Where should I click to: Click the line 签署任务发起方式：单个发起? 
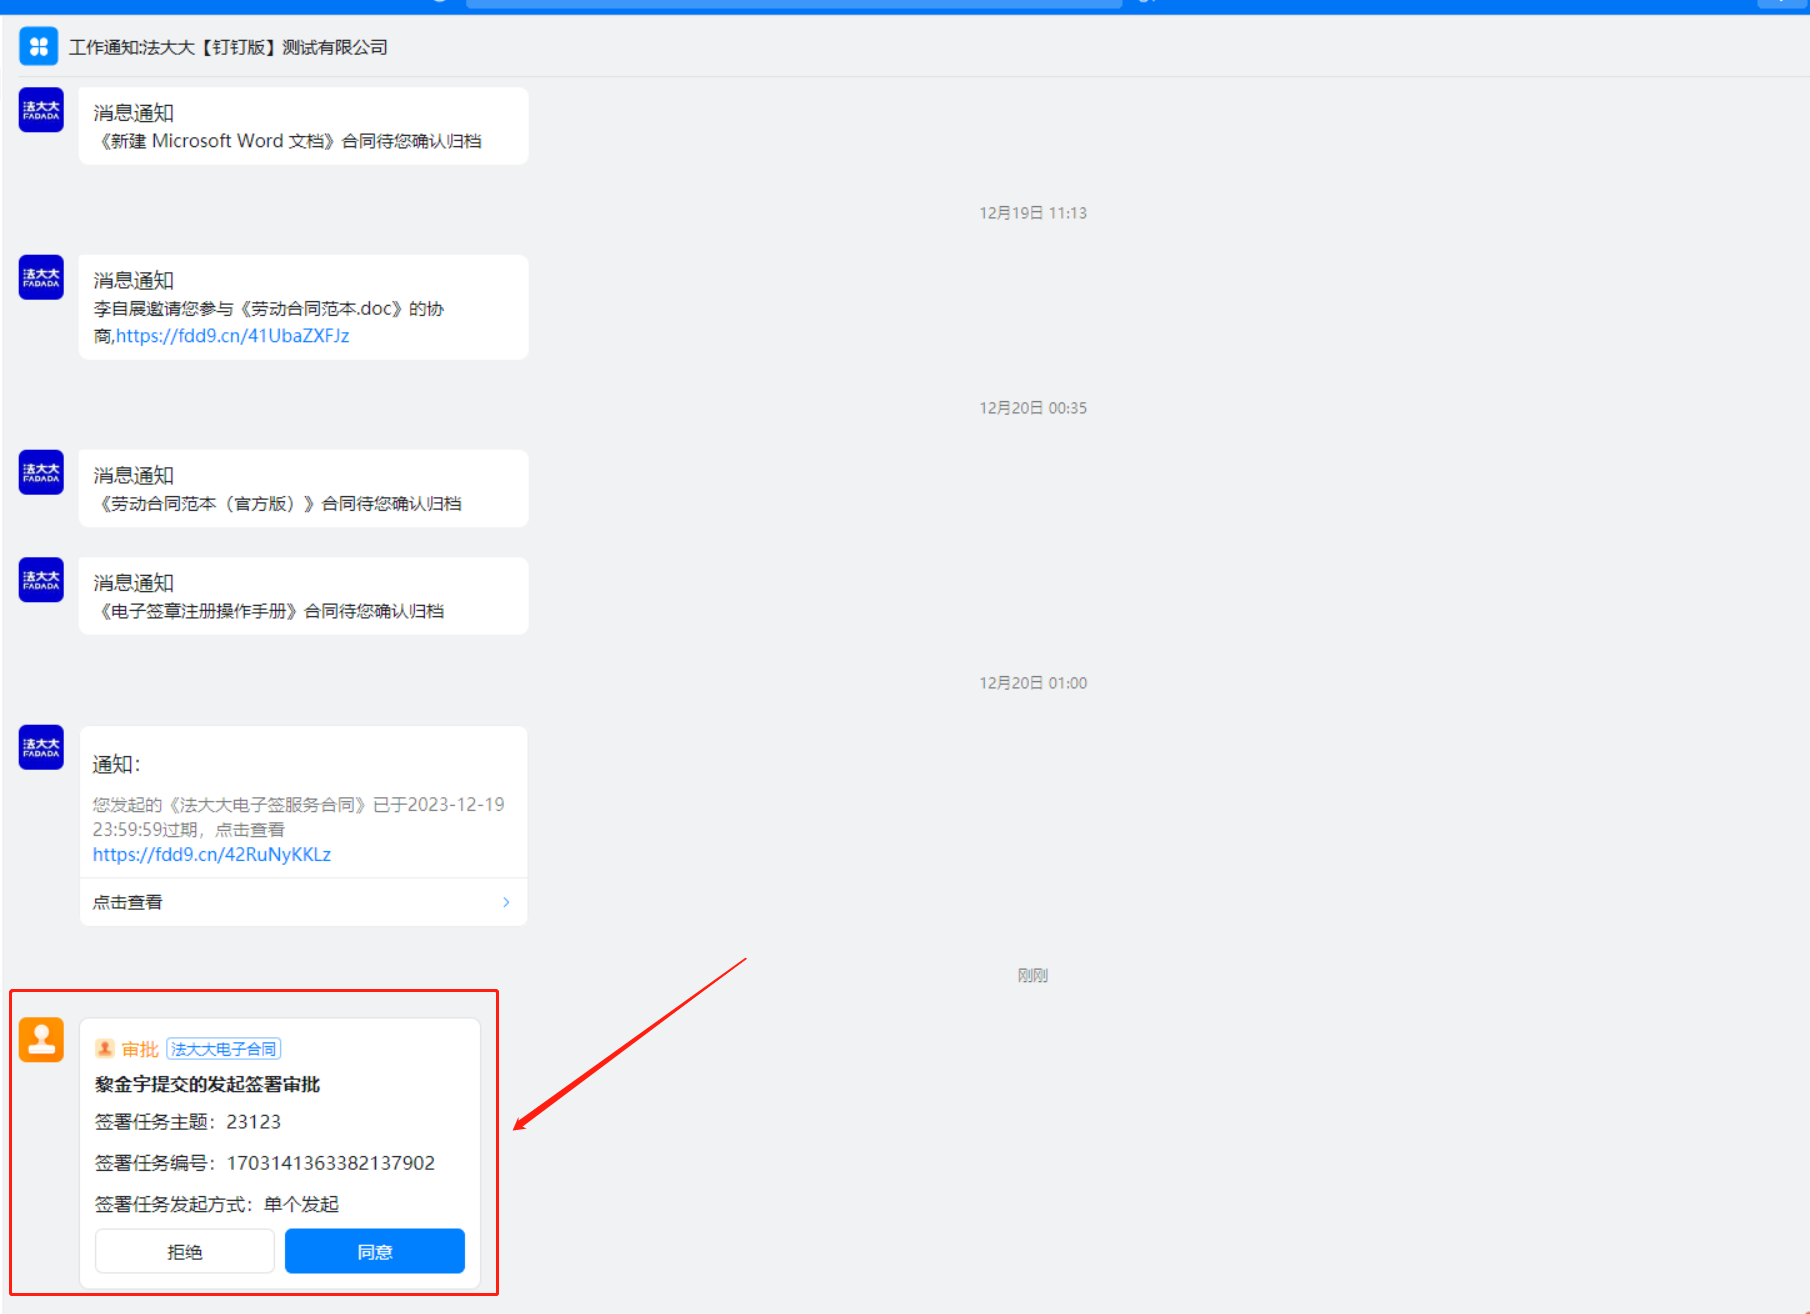tap(217, 1204)
